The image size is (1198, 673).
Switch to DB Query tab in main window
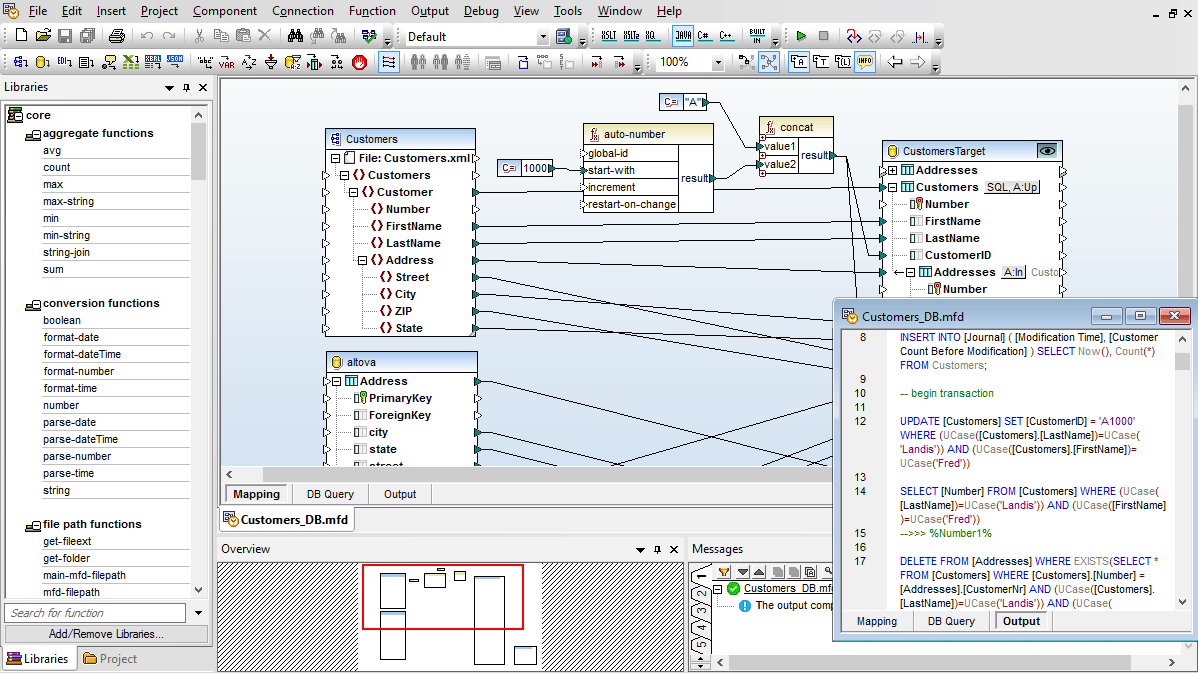(331, 494)
